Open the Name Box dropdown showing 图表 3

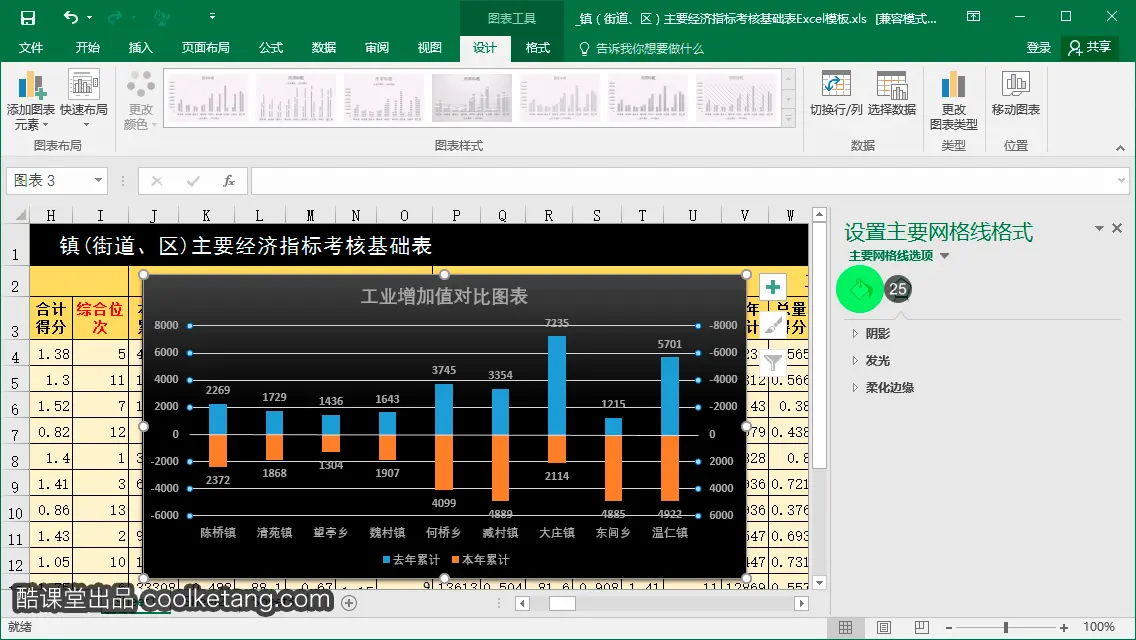click(x=98, y=180)
